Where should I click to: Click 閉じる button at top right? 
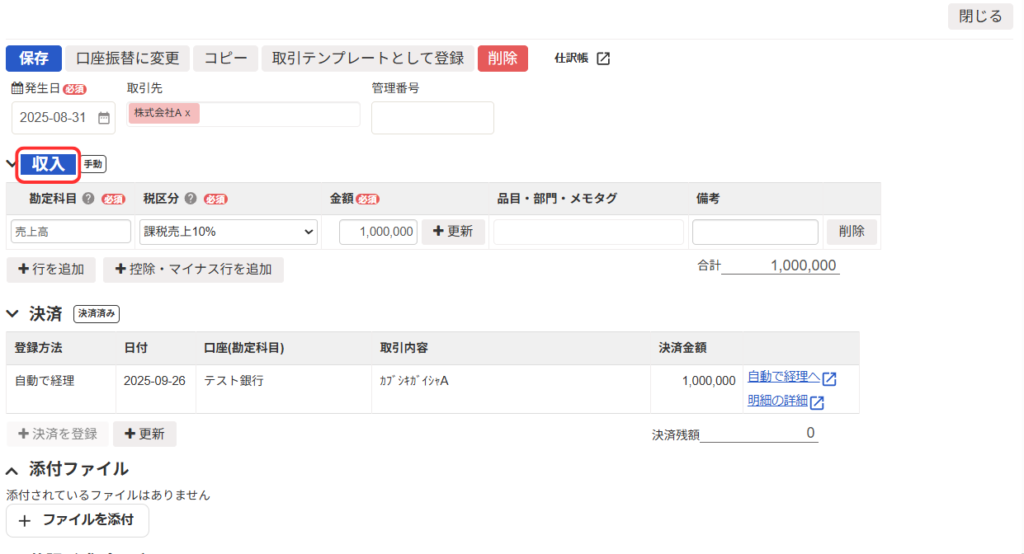[980, 16]
